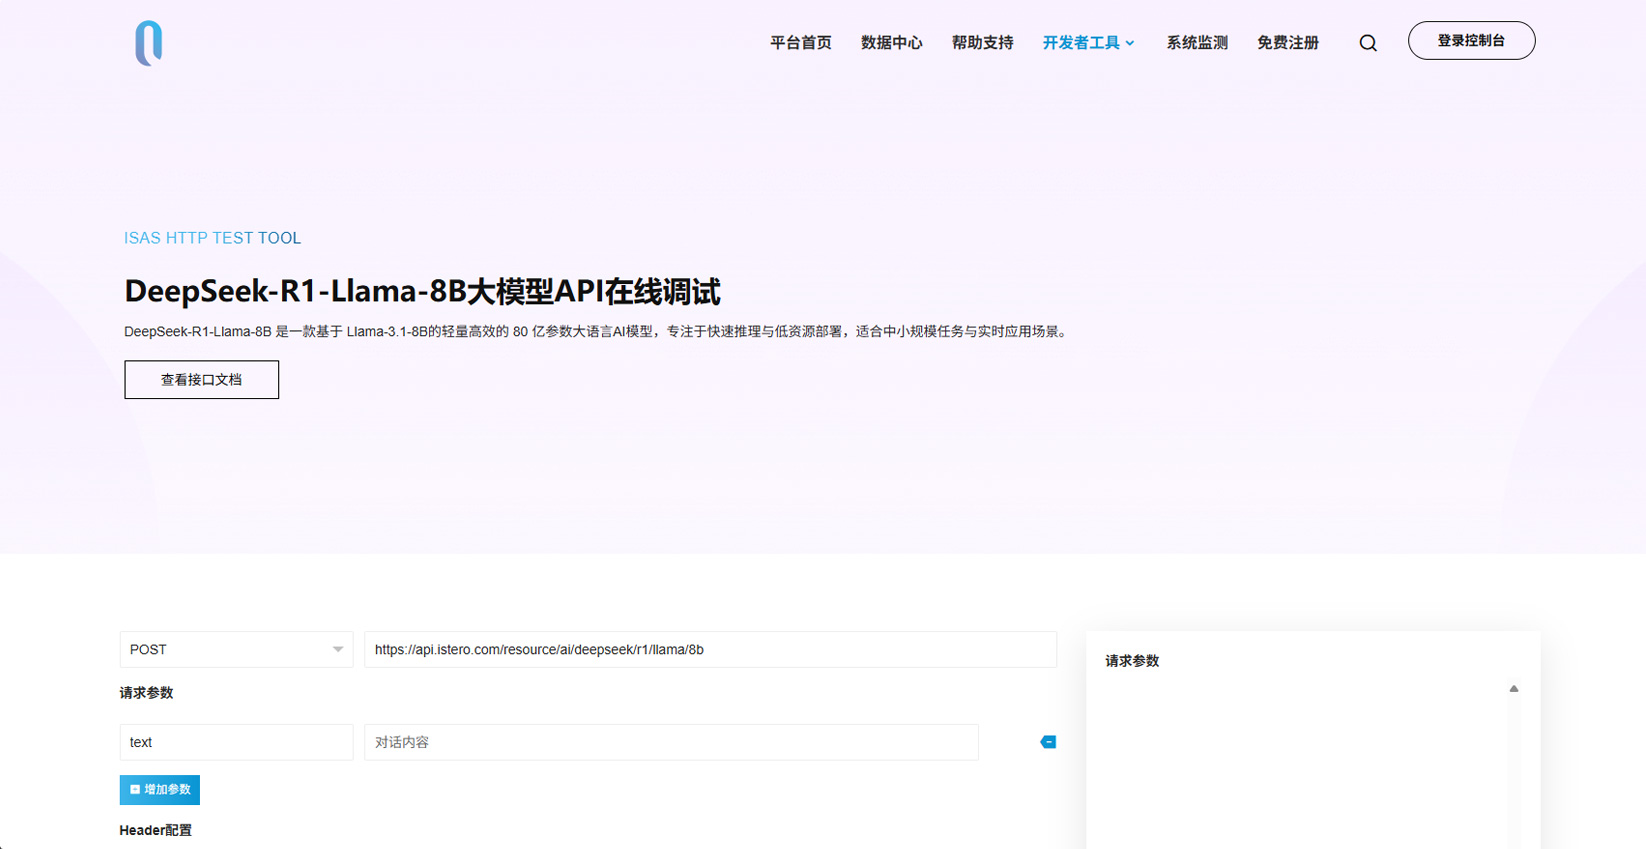Click the 'text' parameter name field

point(236,743)
